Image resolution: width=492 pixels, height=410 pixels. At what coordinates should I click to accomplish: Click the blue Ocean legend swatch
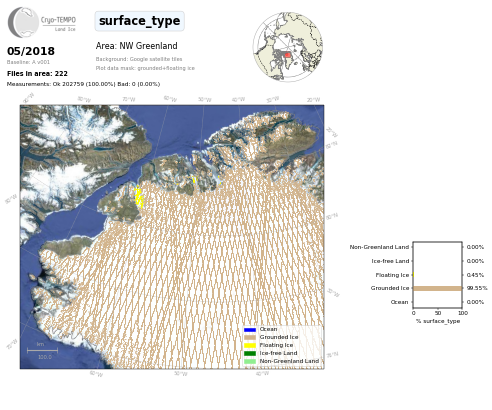pos(250,330)
